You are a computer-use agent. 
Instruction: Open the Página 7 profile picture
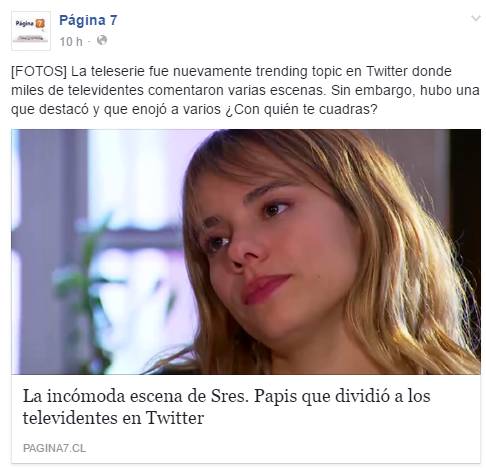(x=31, y=31)
